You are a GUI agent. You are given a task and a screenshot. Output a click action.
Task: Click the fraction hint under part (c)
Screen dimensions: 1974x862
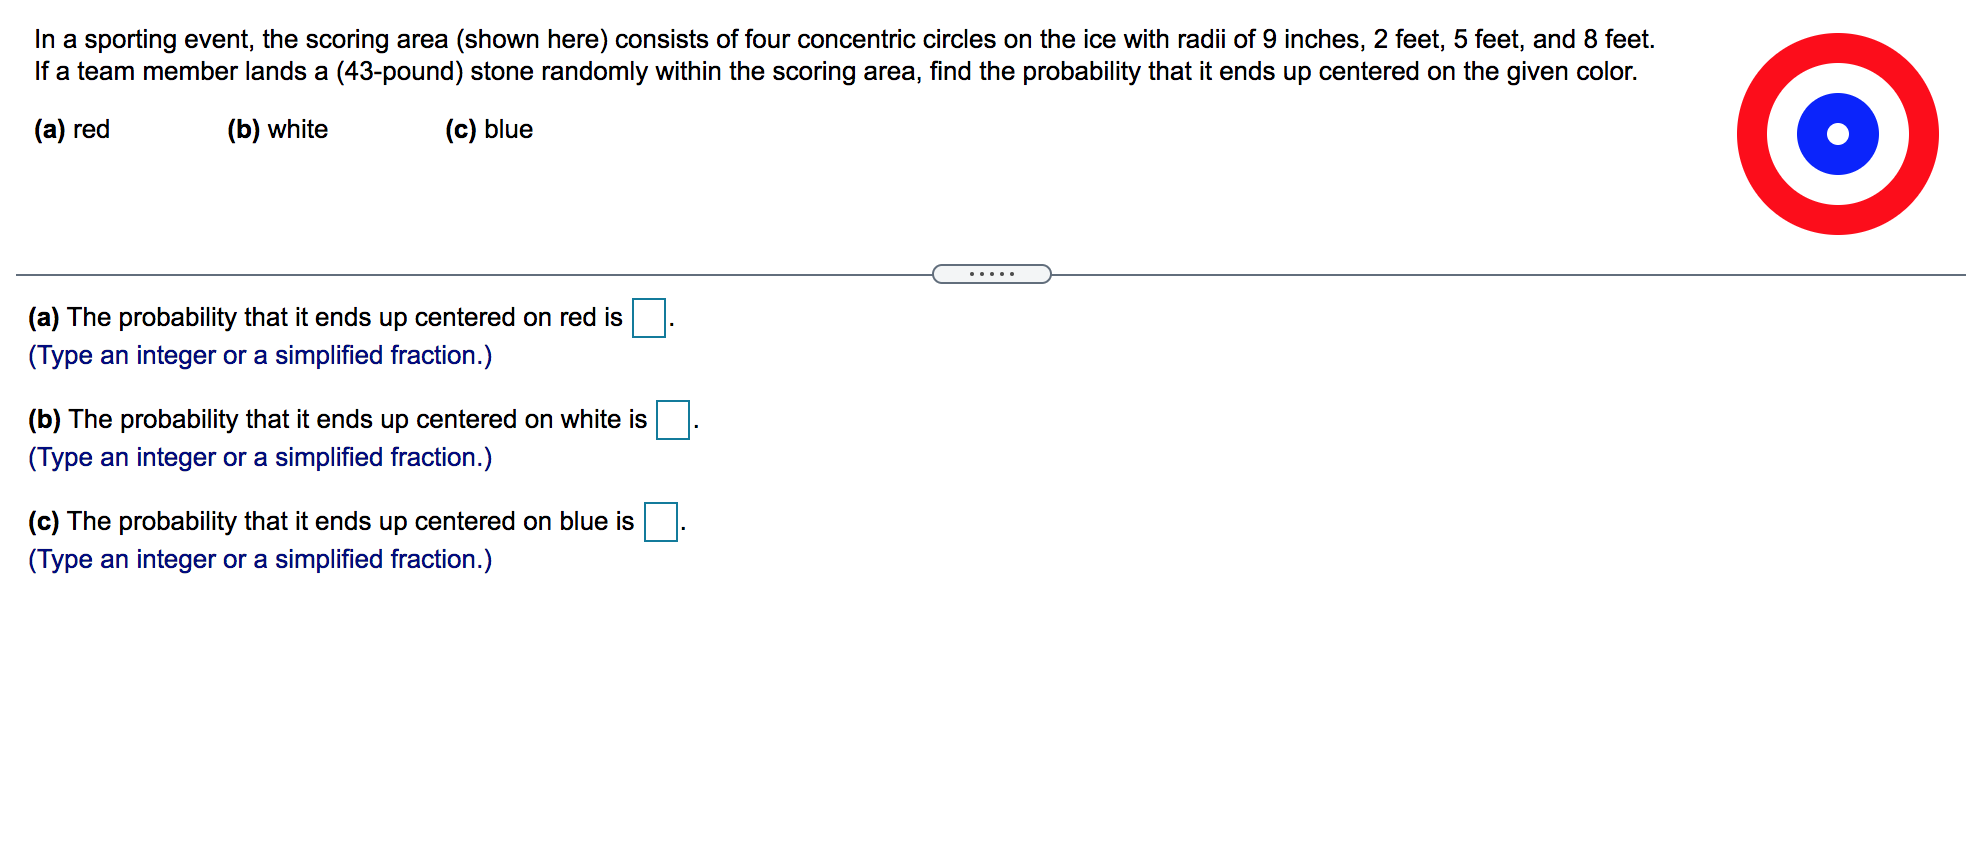pyautogui.click(x=260, y=560)
